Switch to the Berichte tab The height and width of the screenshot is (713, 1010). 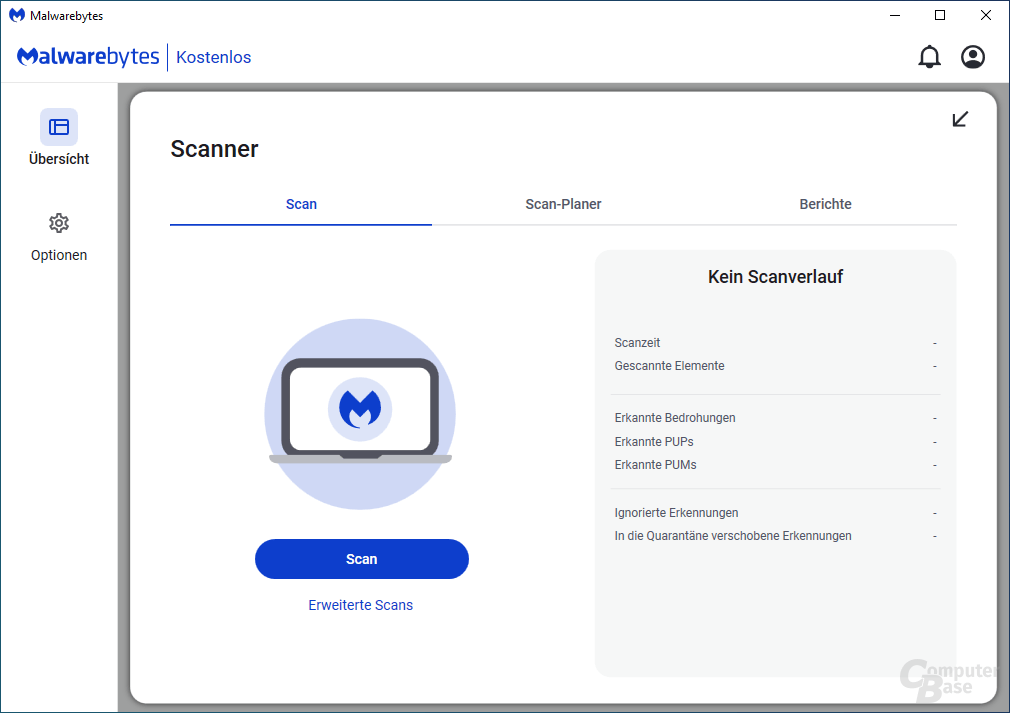[x=825, y=204]
